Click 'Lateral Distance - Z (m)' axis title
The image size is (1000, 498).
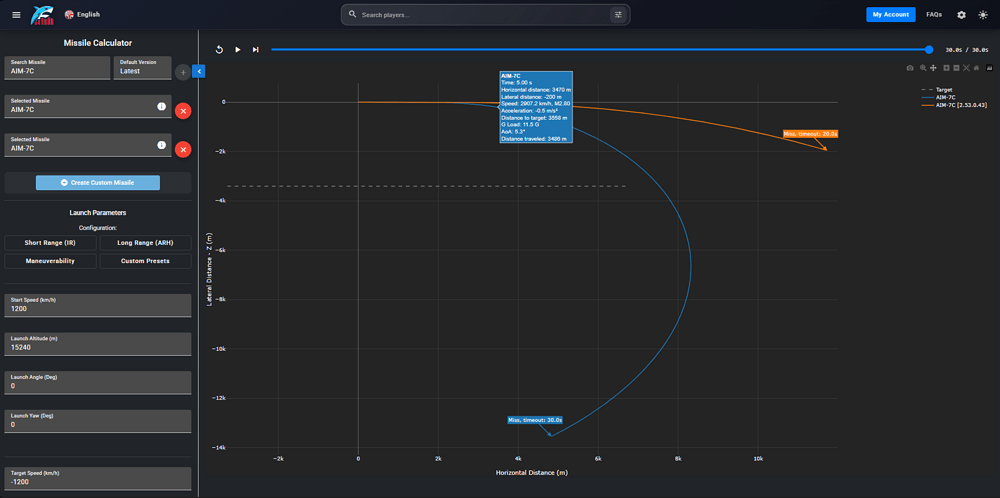click(209, 269)
